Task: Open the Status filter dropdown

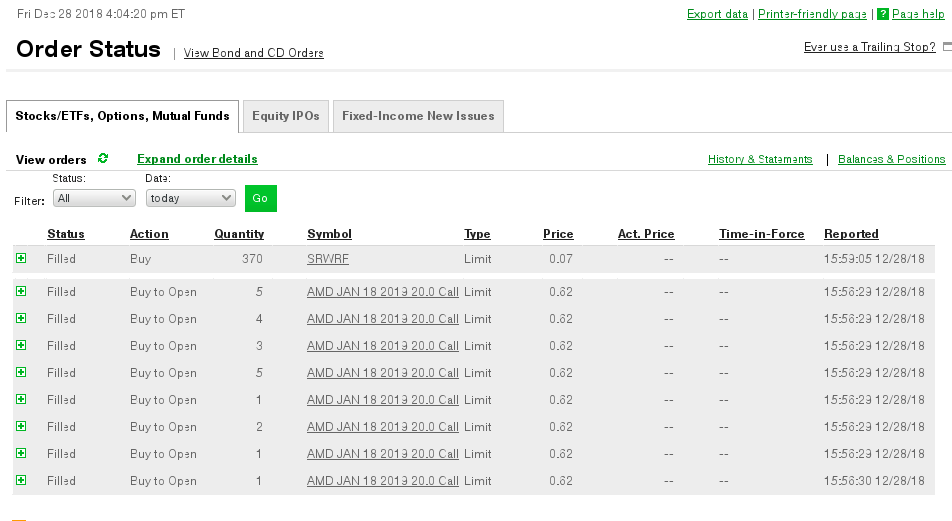Action: tap(95, 198)
